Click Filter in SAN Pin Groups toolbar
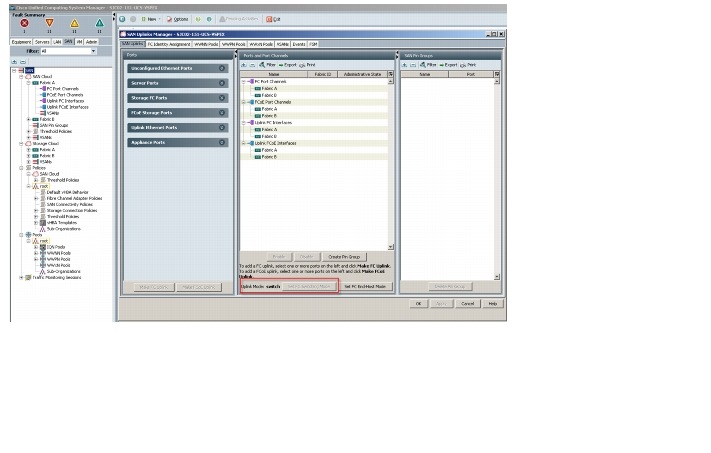This screenshot has width=711, height=453. (428, 65)
